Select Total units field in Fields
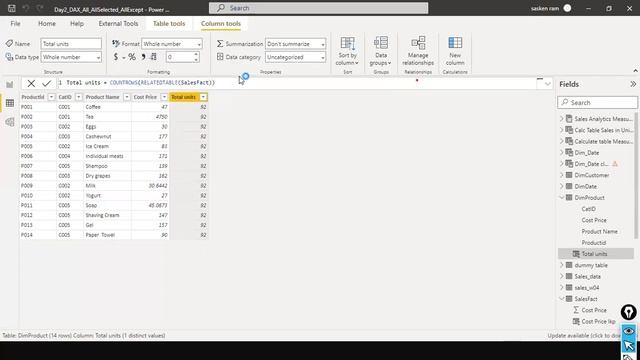This screenshot has width=640, height=360. pos(596,254)
